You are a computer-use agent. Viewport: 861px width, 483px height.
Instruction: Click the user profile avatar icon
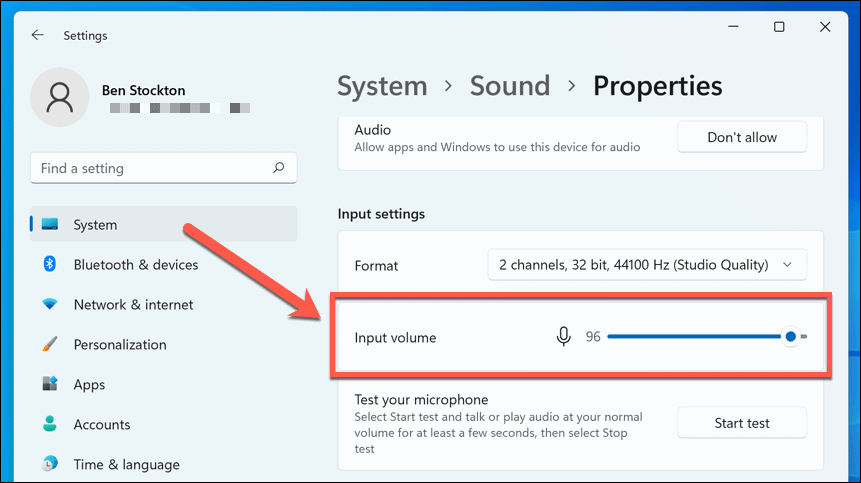[59, 97]
